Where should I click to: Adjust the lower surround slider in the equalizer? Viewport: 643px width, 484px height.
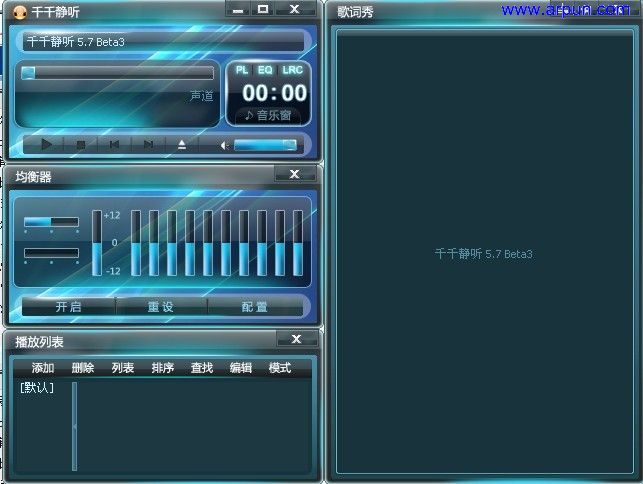pos(51,253)
